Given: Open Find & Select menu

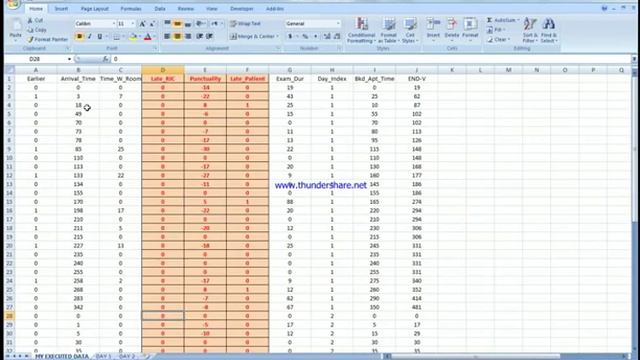Looking at the screenshot, I should [549, 30].
